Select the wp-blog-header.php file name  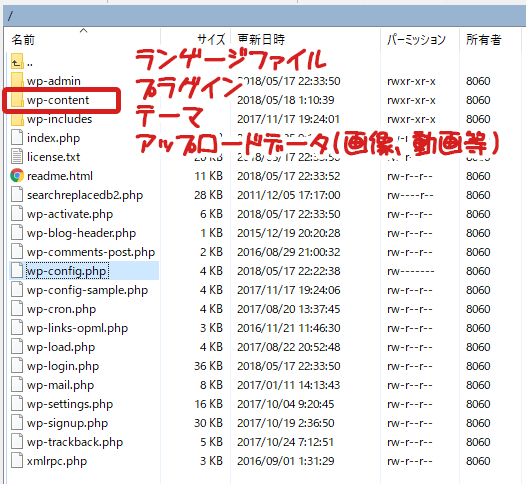click(x=81, y=233)
